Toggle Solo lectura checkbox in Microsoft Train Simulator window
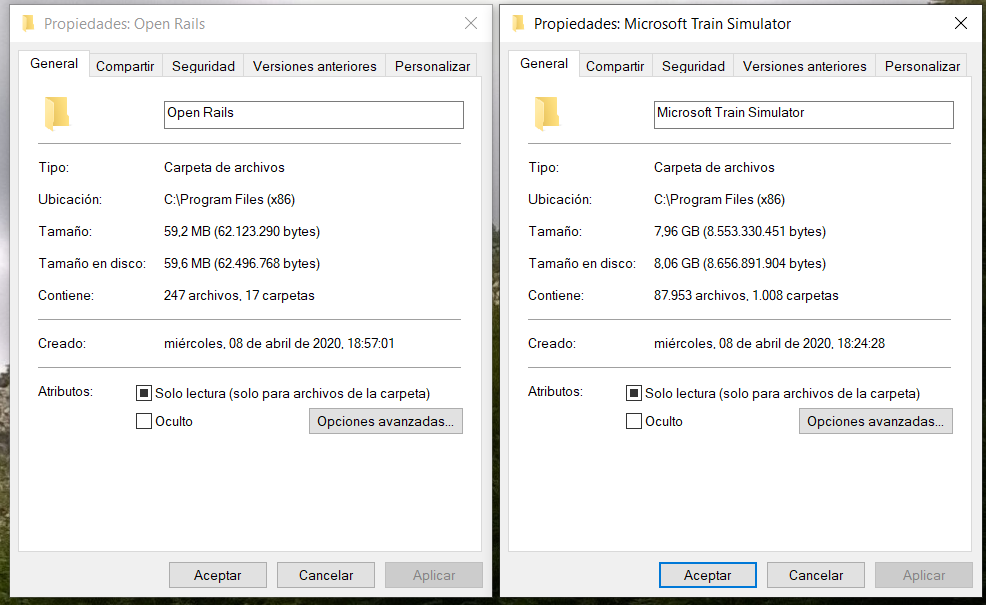The height and width of the screenshot is (605, 986). pos(634,393)
